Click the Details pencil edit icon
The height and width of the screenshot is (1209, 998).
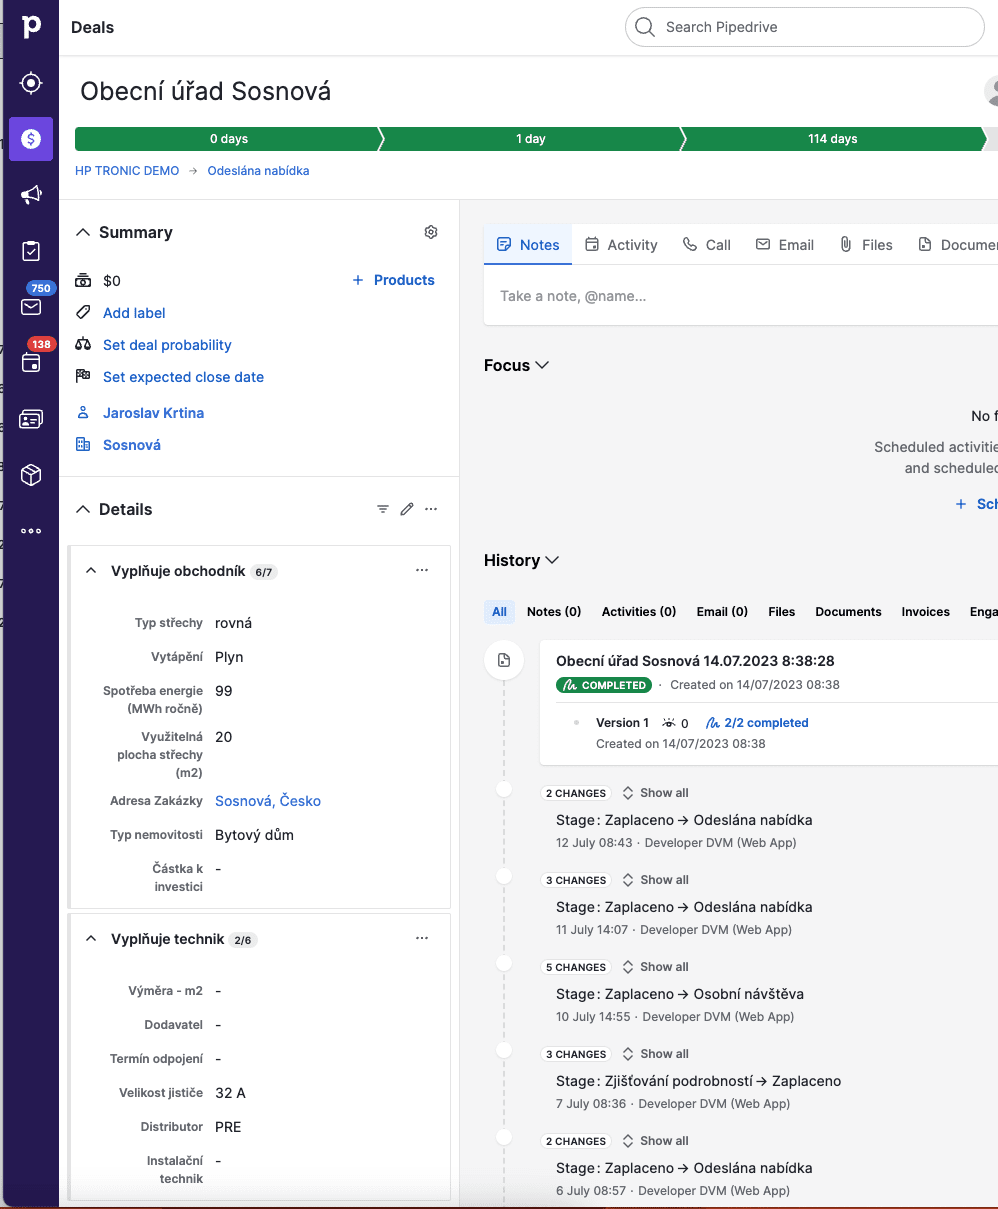tap(407, 509)
